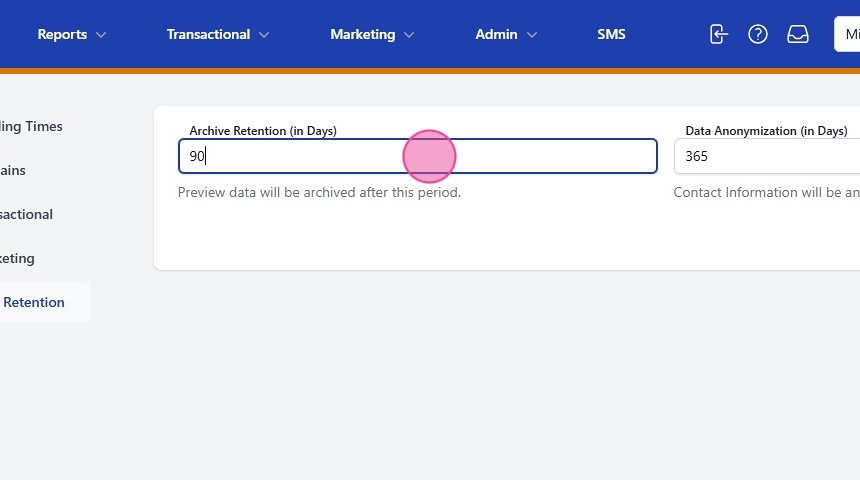This screenshot has height=480, width=860.
Task: Focus the Archive Retention days field
Action: point(417,156)
